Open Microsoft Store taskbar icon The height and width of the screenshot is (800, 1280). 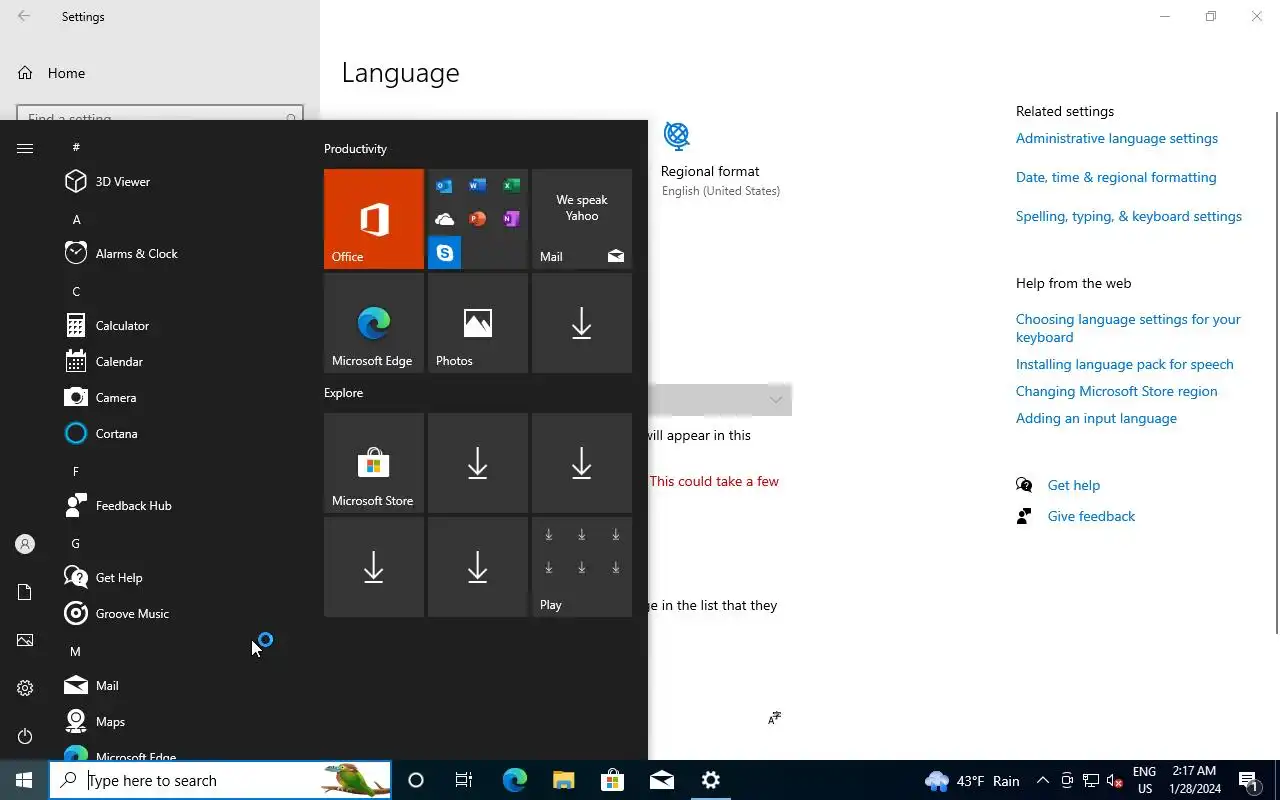point(612,780)
